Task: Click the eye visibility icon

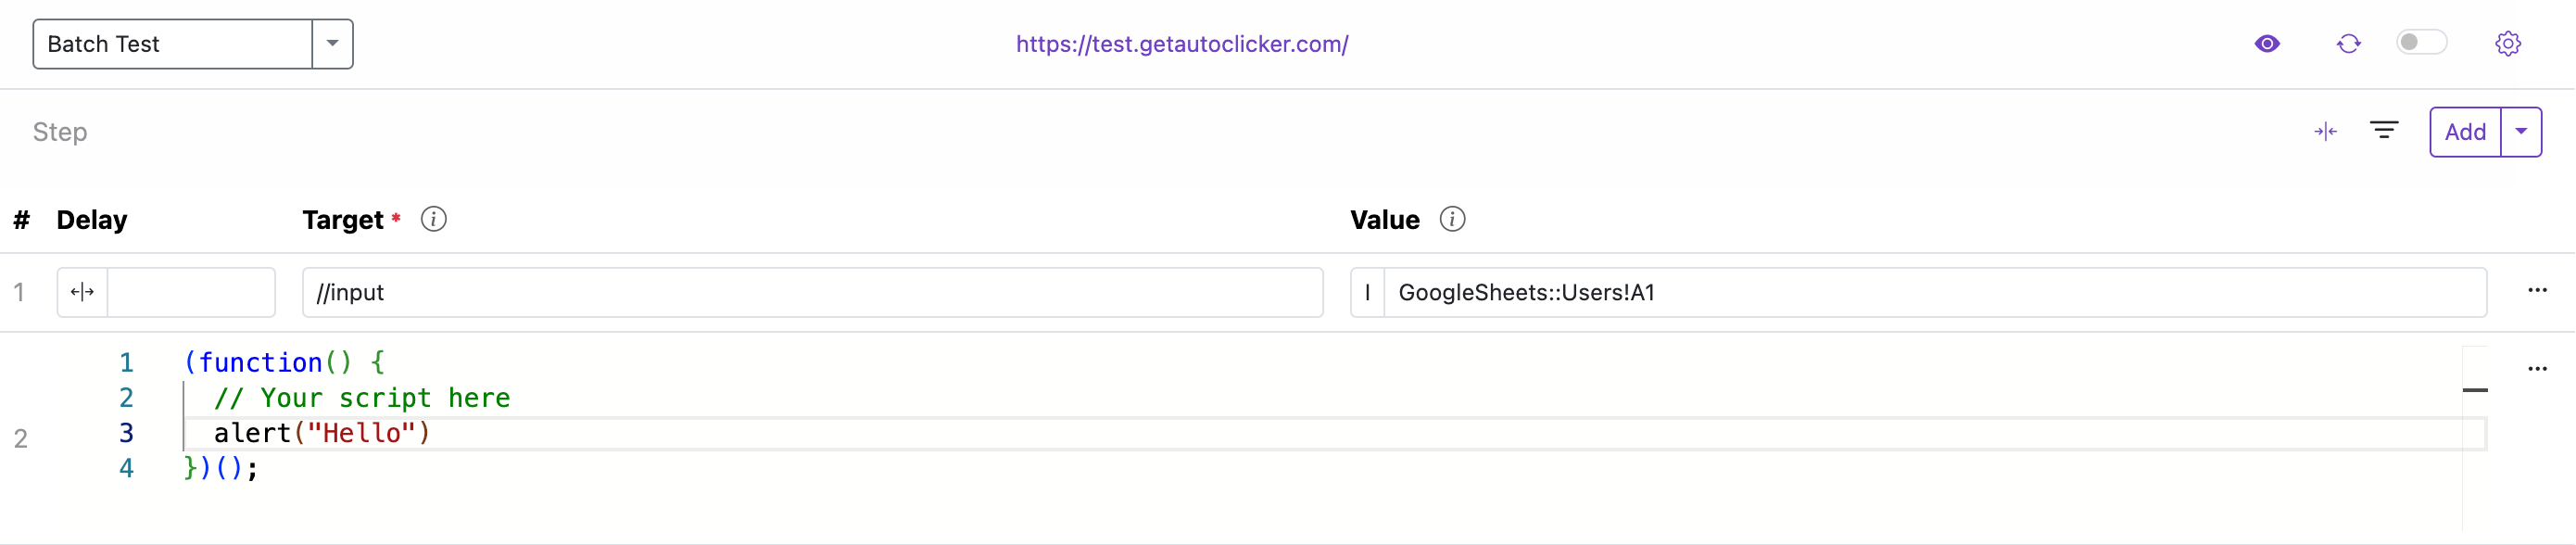Action: coord(2267,44)
